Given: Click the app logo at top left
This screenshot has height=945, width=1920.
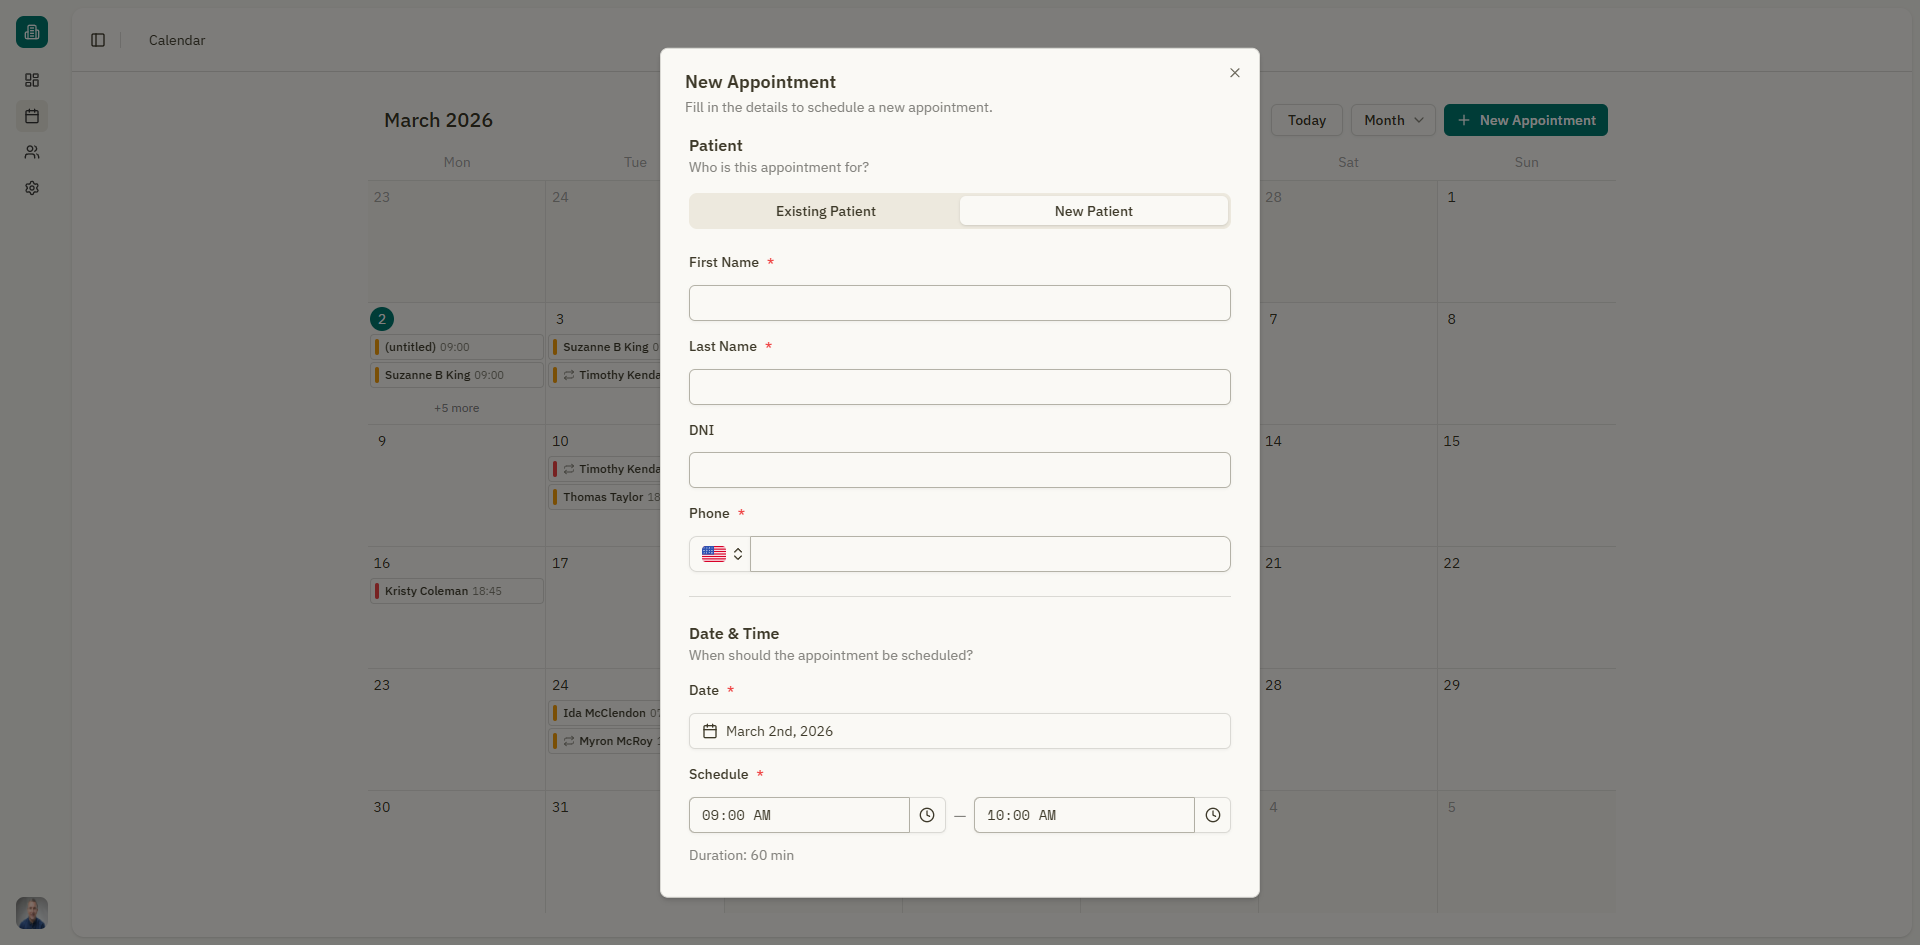Looking at the screenshot, I should 31,31.
